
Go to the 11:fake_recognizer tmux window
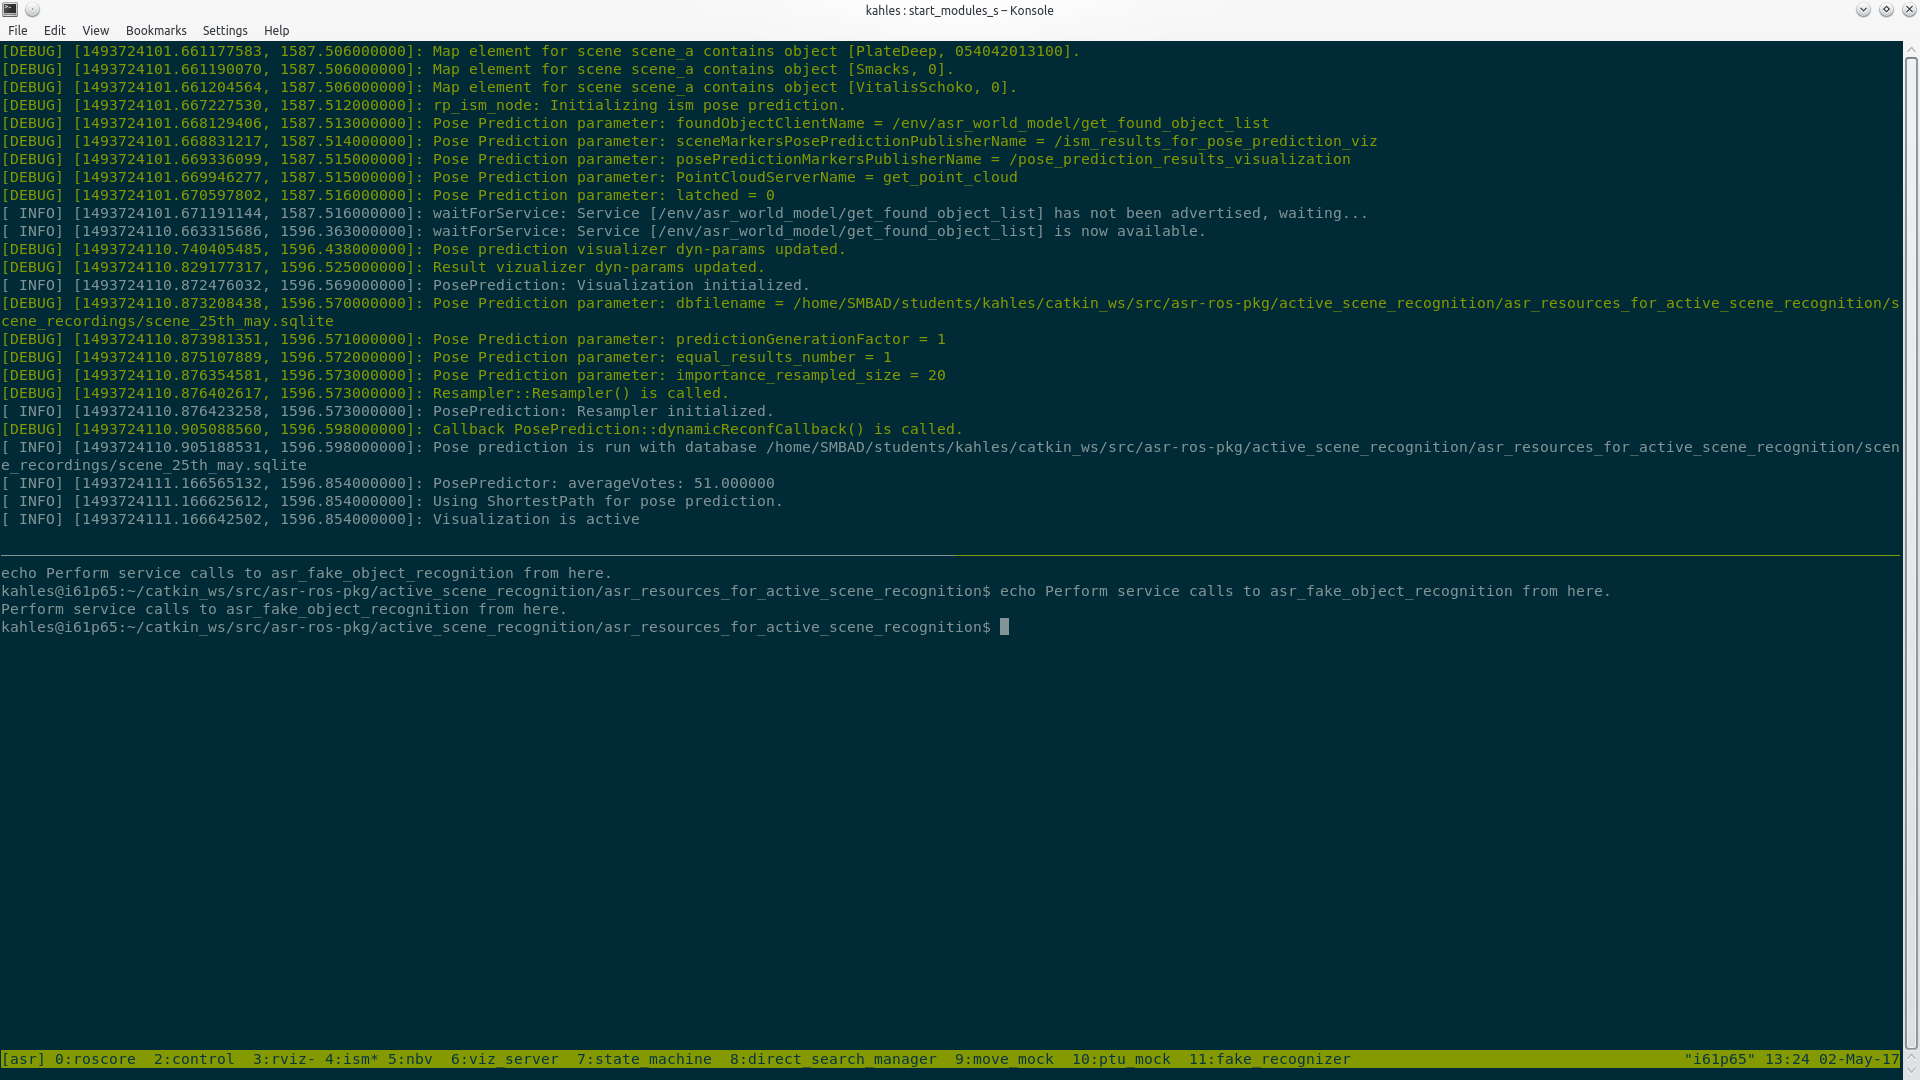(x=1269, y=1059)
